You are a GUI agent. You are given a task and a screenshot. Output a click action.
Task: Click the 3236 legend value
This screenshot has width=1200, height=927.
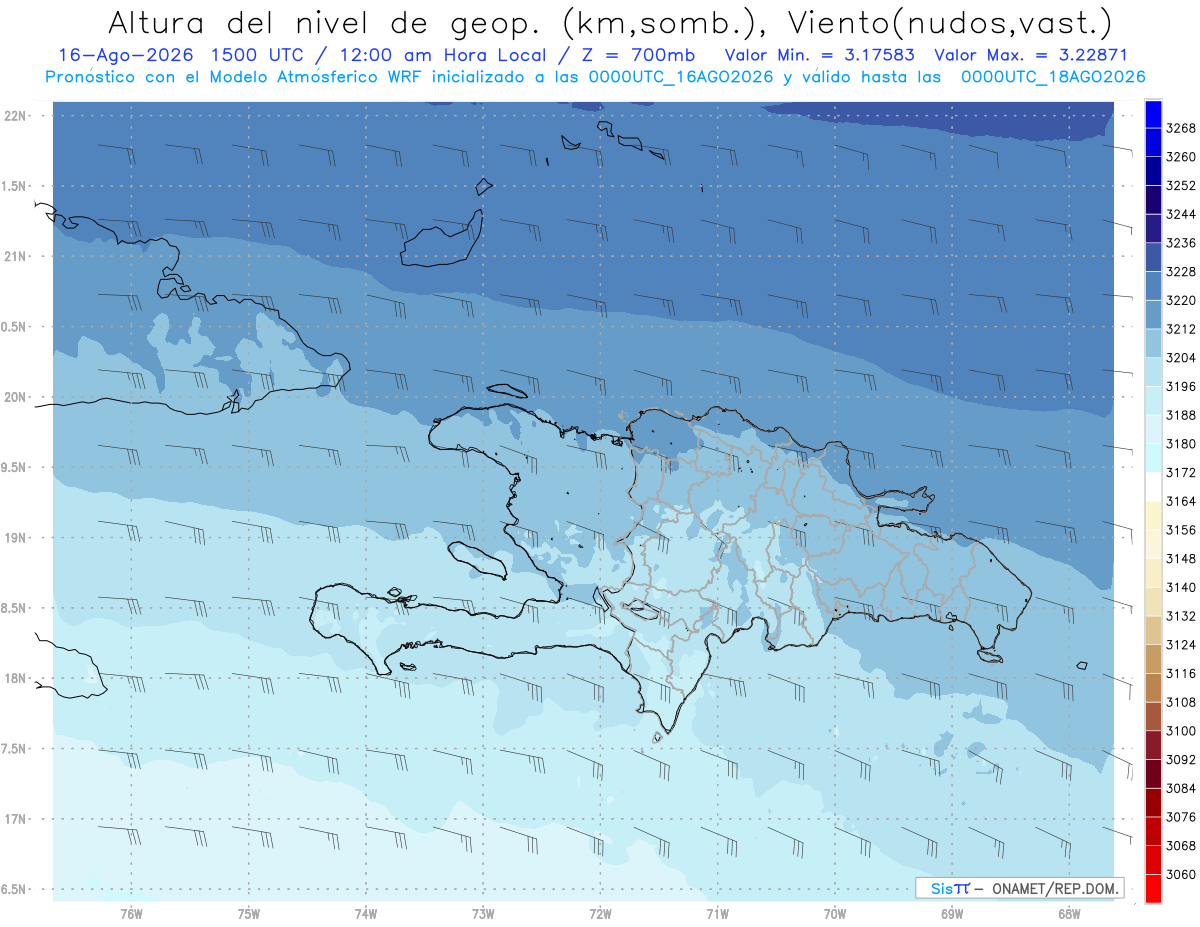click(1181, 243)
